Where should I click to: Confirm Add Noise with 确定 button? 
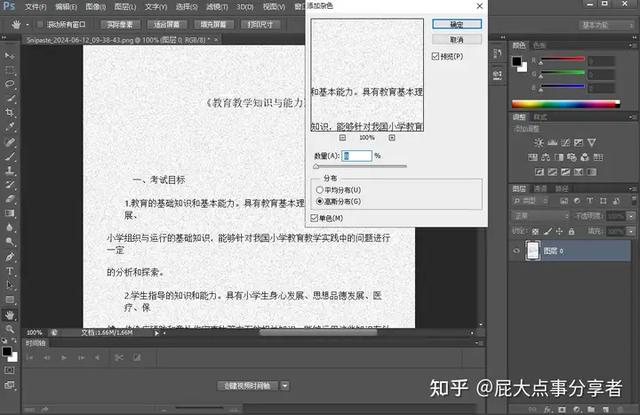pos(457,24)
